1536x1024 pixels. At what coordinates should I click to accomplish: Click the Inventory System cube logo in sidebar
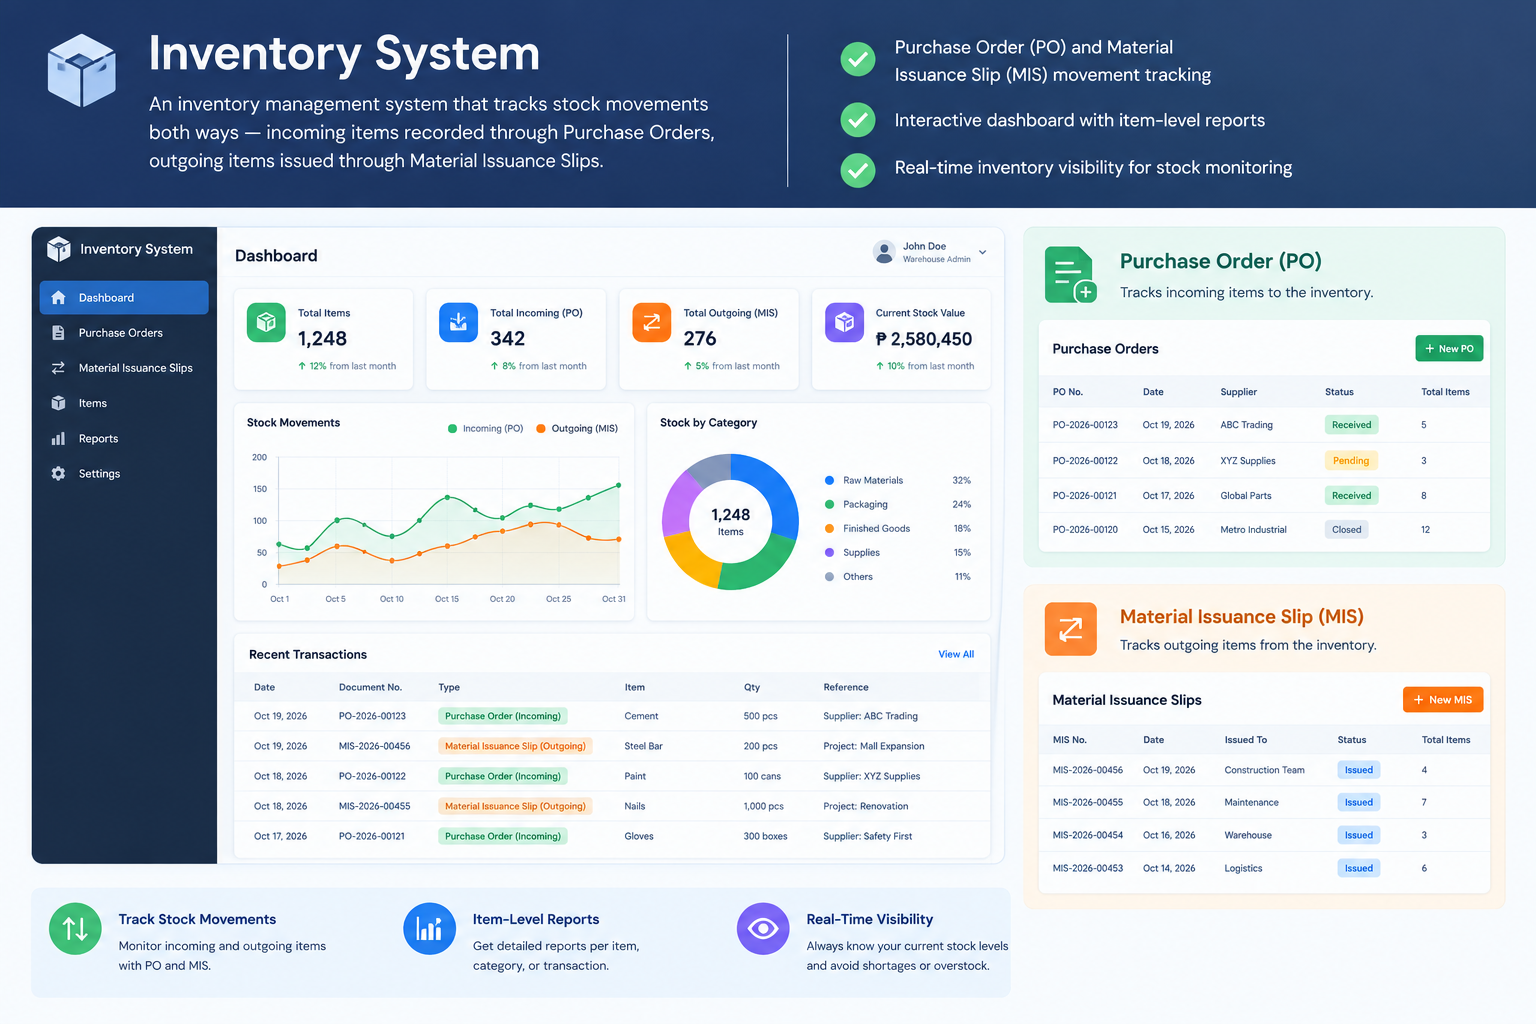59,249
